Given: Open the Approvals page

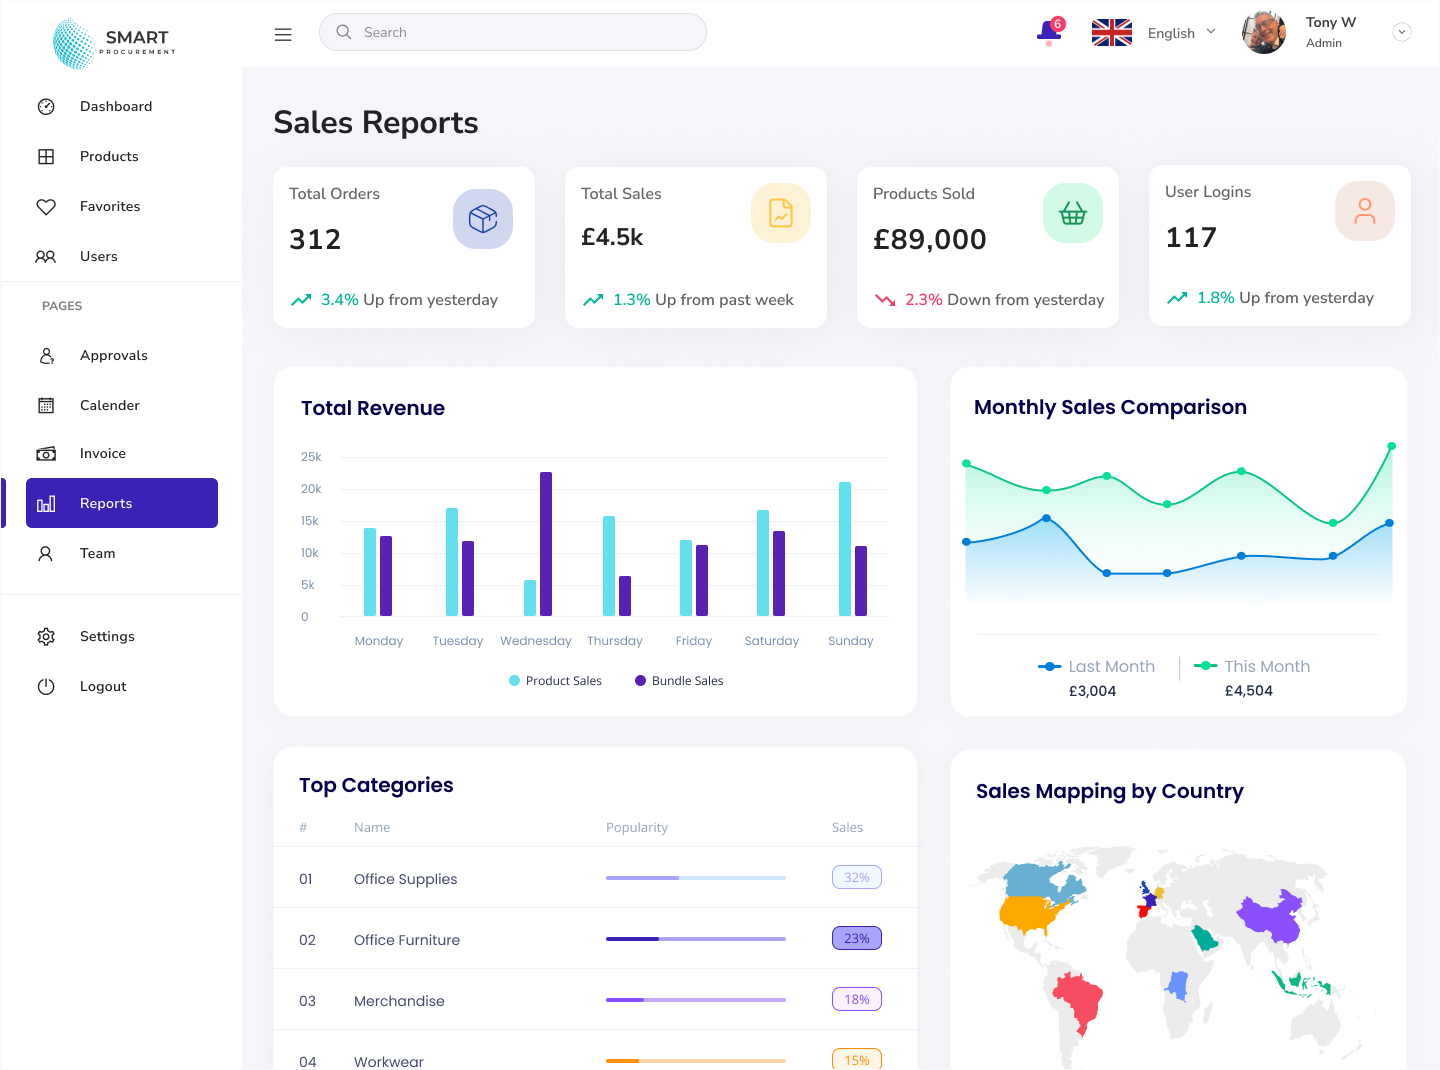Looking at the screenshot, I should pos(113,355).
